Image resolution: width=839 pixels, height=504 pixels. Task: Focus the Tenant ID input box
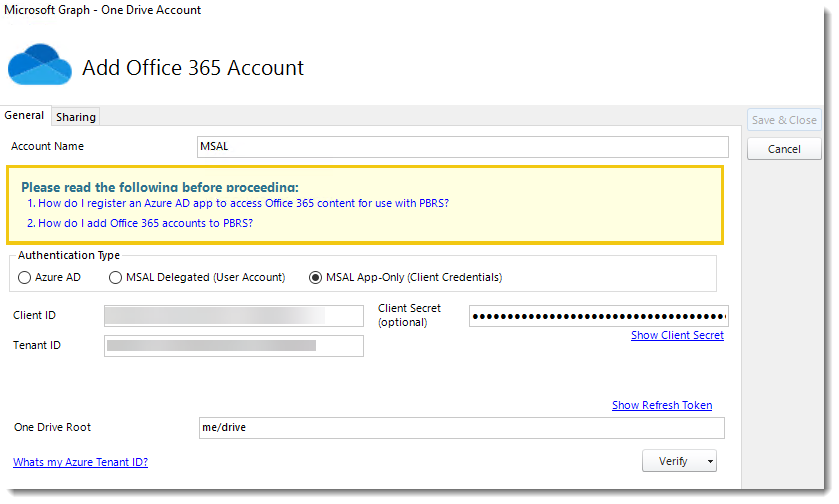pos(234,346)
